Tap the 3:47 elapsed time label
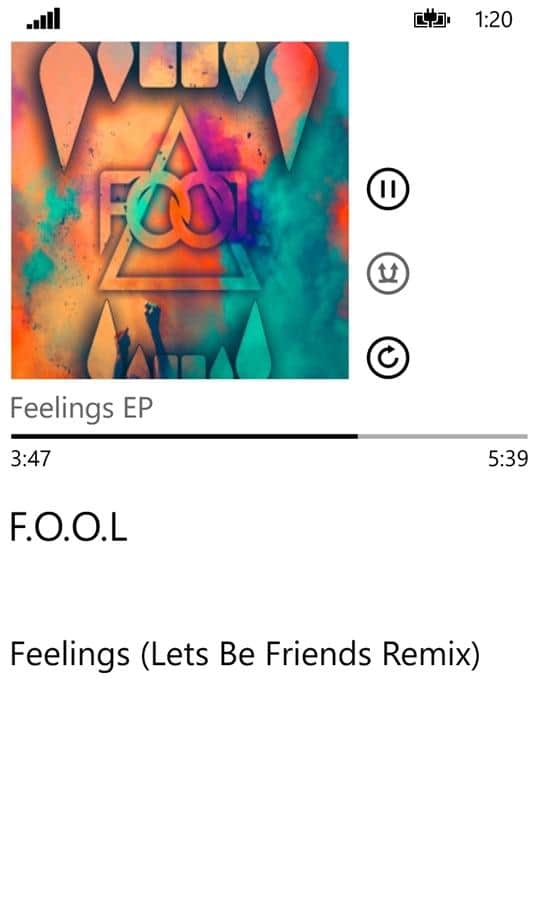 [x=30, y=459]
